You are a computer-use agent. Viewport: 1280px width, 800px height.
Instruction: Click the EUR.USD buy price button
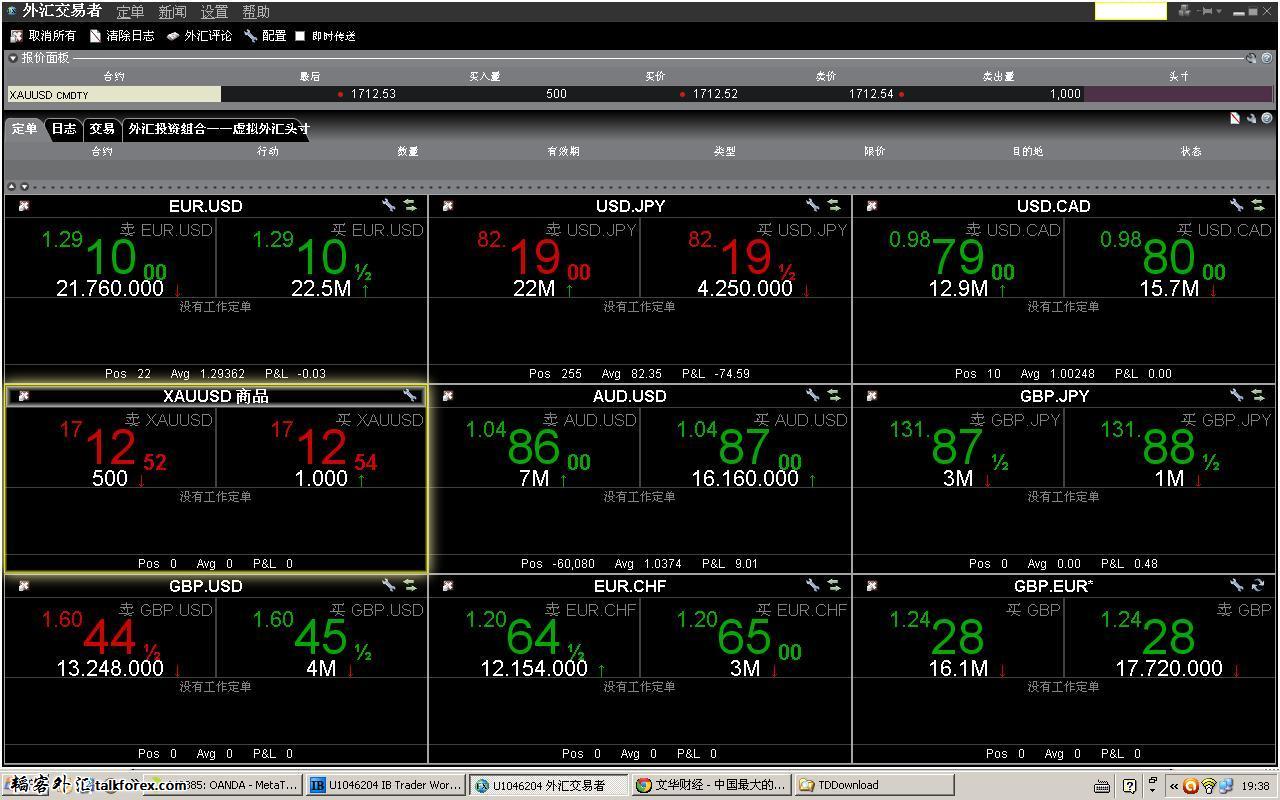(x=322, y=258)
